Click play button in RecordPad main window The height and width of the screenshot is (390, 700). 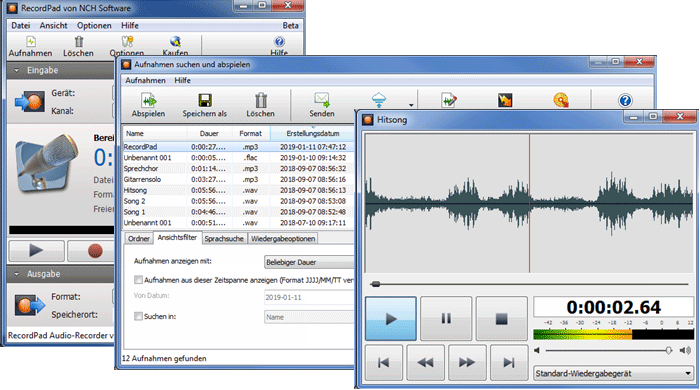coord(36,250)
